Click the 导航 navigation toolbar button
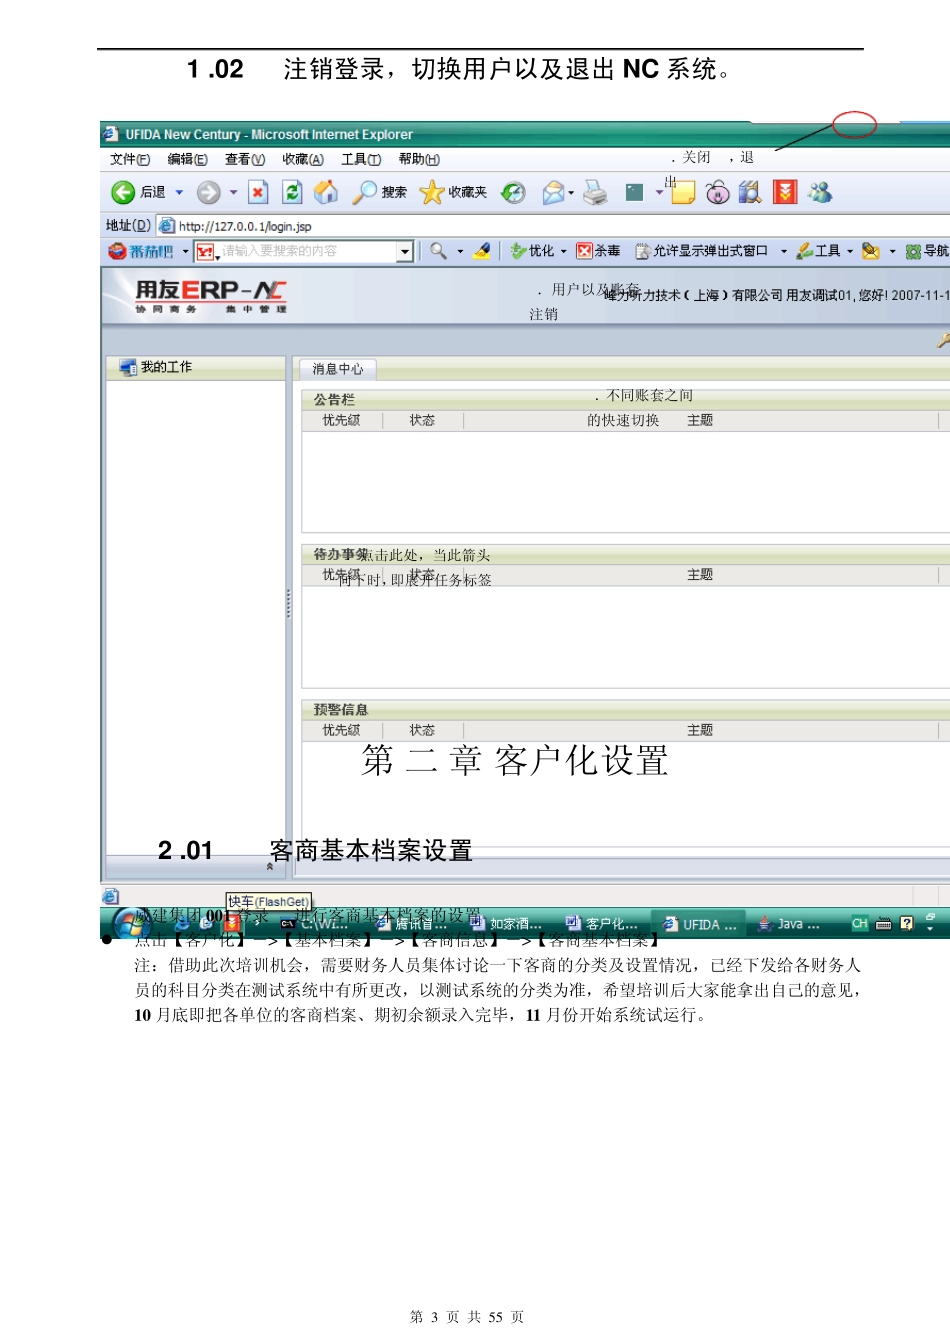 point(927,251)
